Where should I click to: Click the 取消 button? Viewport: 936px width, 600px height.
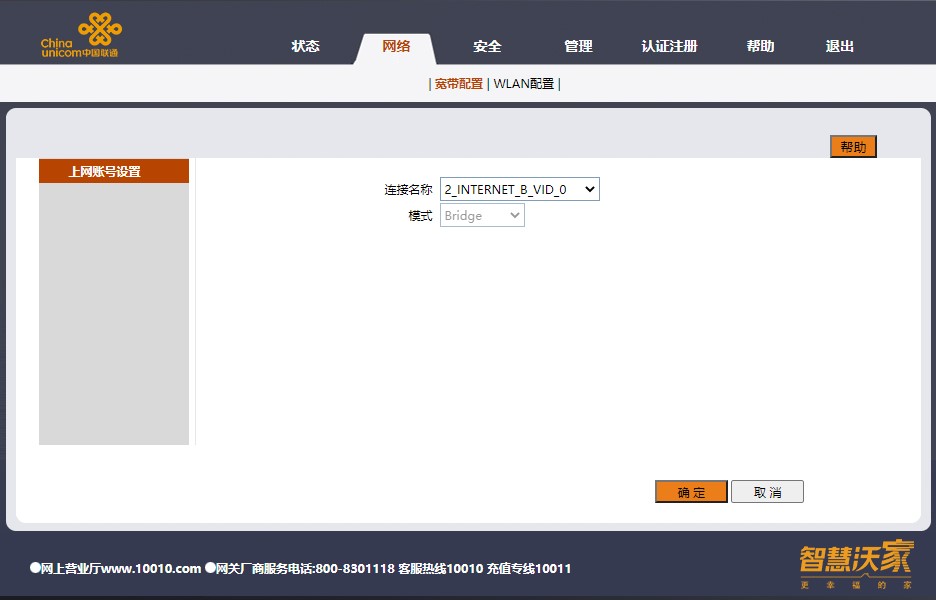[x=767, y=492]
